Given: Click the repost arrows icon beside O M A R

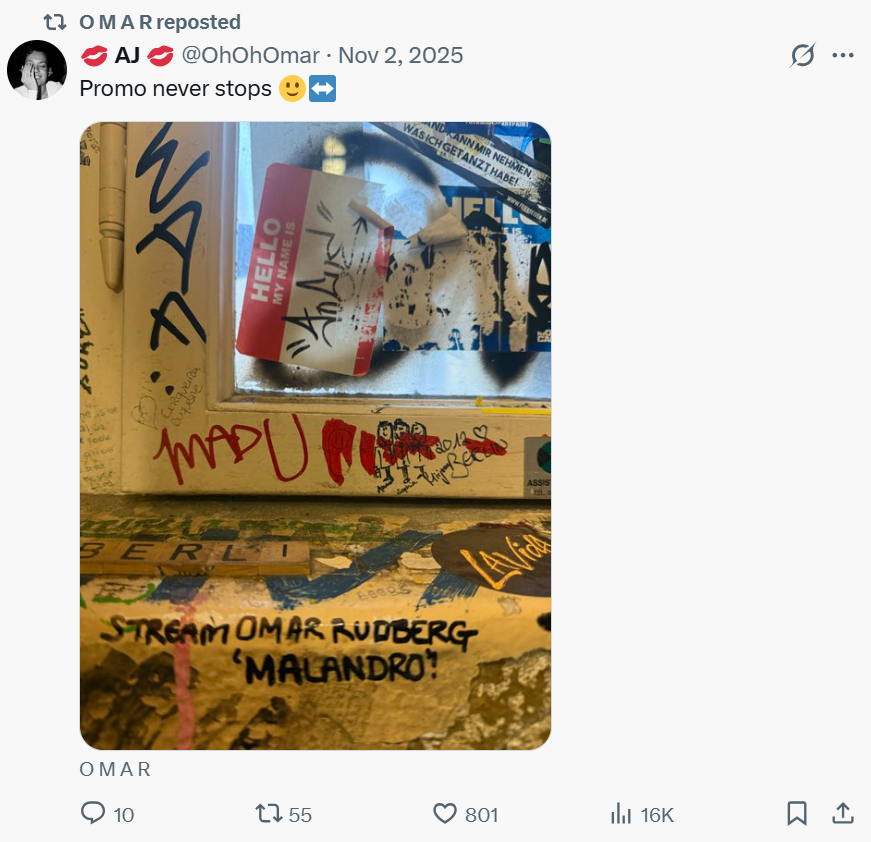Looking at the screenshot, I should 55,22.
